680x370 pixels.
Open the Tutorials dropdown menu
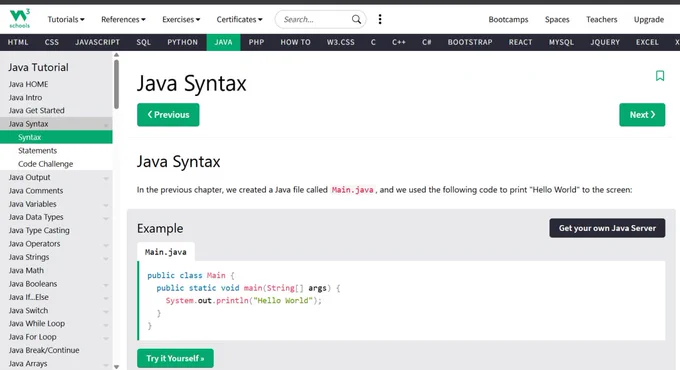pyautogui.click(x=66, y=19)
